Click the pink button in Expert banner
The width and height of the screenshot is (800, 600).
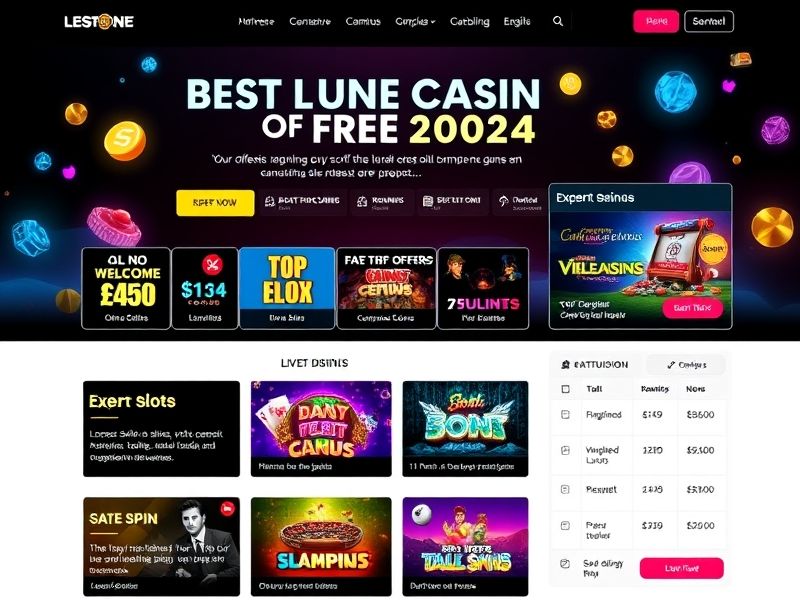692,308
